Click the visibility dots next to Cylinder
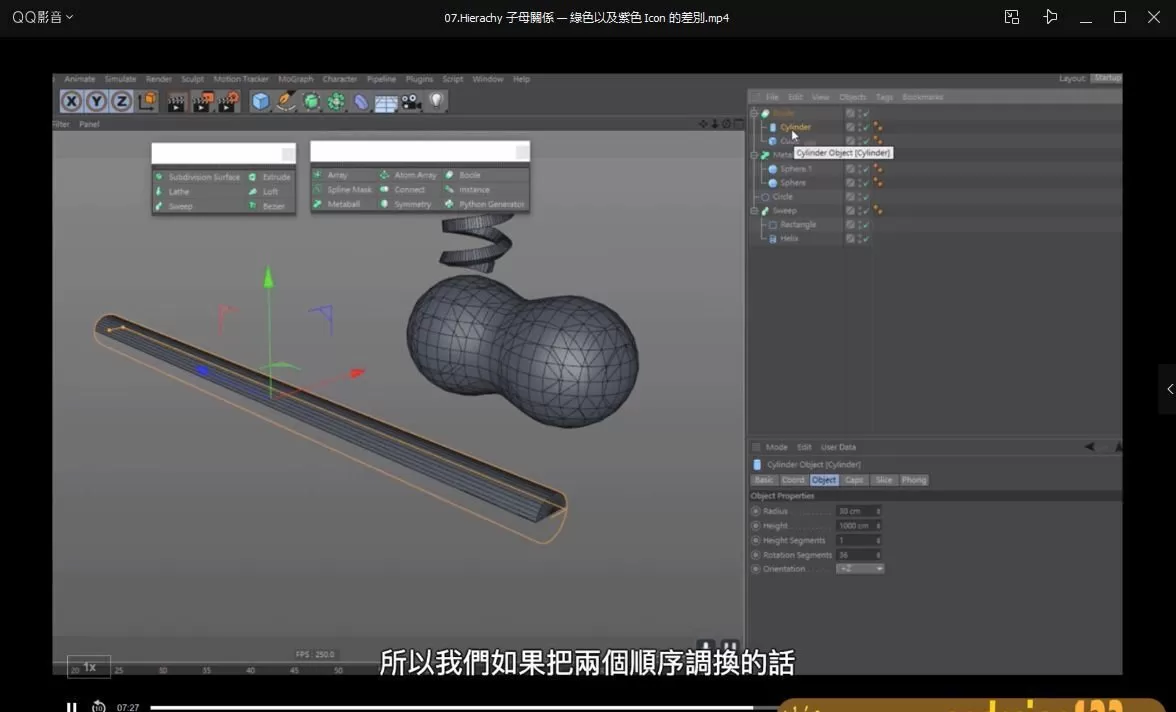The image size is (1176, 712). pos(859,127)
